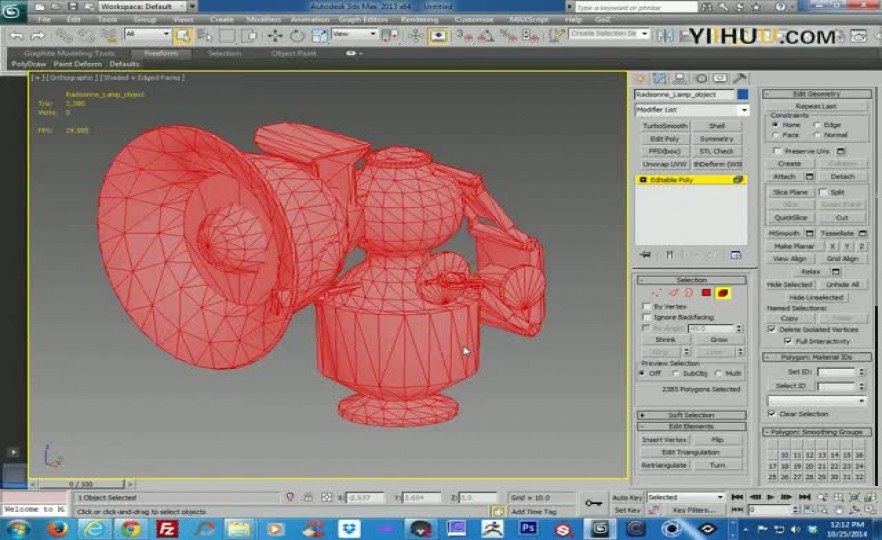Open Create Selection Set dropdown
The width and height of the screenshot is (882, 540).
pos(608,34)
